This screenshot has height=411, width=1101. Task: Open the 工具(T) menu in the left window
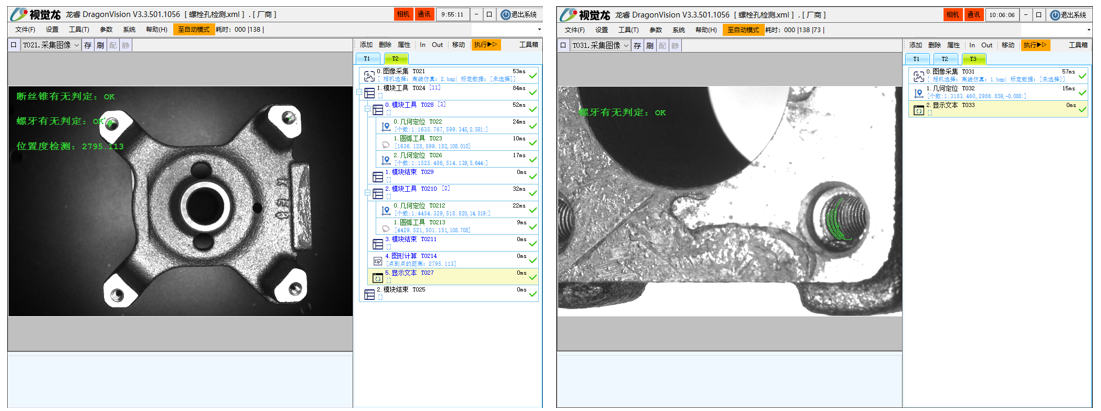point(79,30)
